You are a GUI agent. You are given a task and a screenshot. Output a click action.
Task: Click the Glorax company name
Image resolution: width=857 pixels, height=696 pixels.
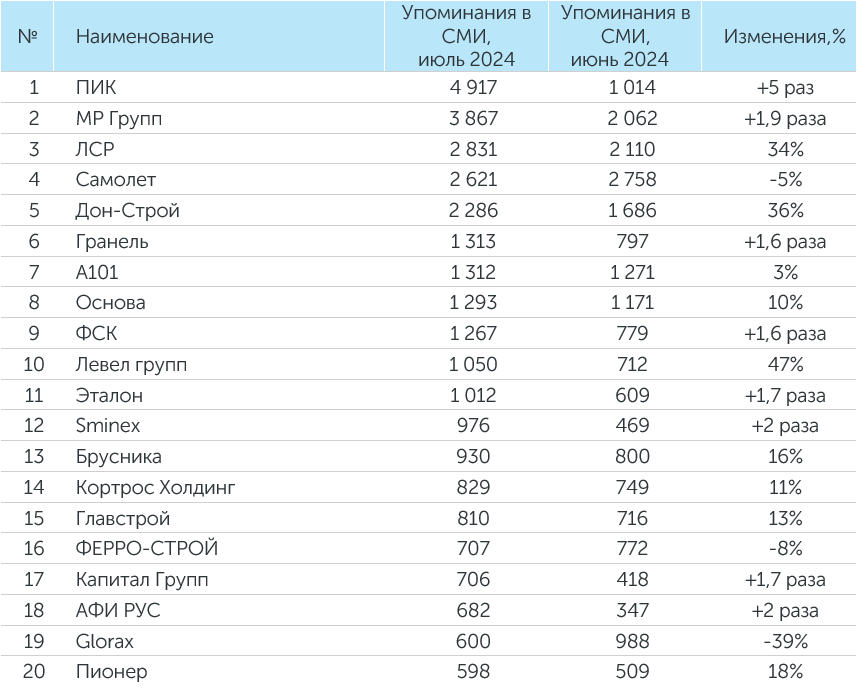click(x=104, y=641)
